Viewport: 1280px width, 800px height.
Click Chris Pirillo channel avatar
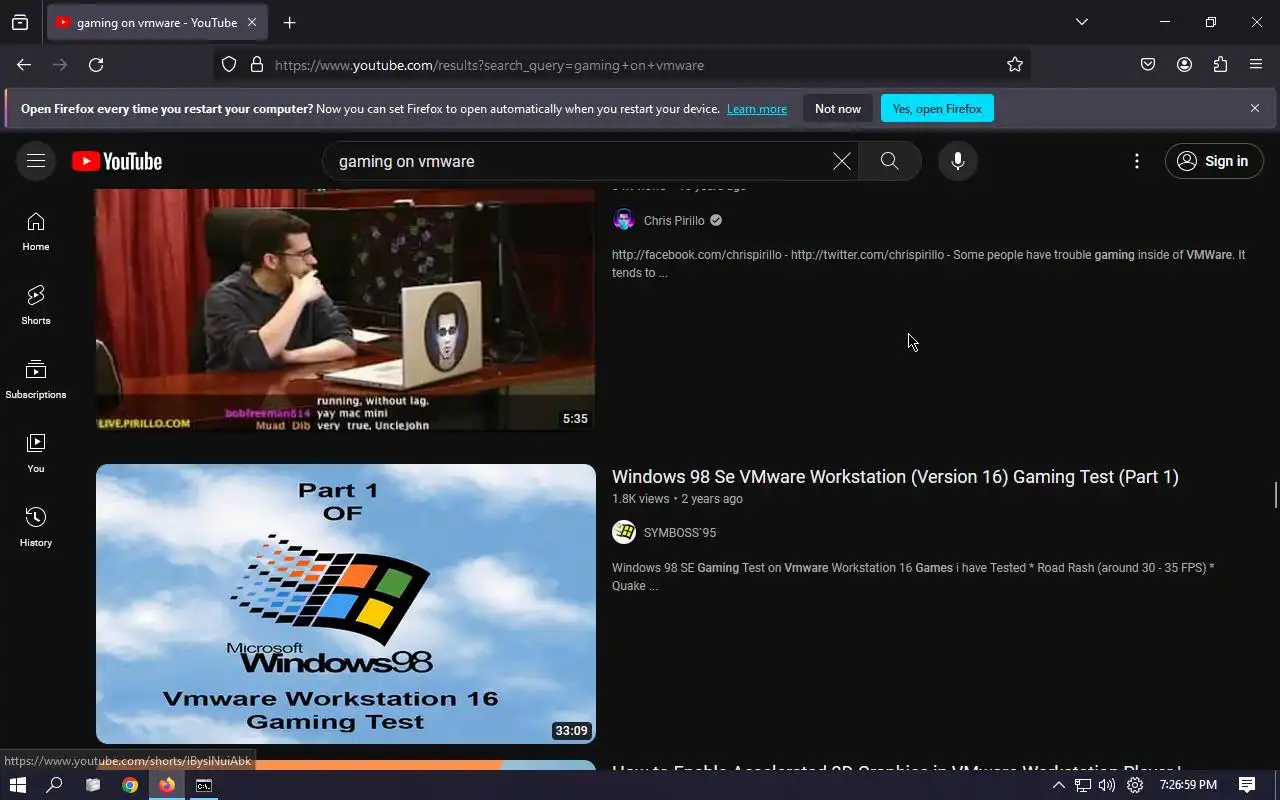624,220
